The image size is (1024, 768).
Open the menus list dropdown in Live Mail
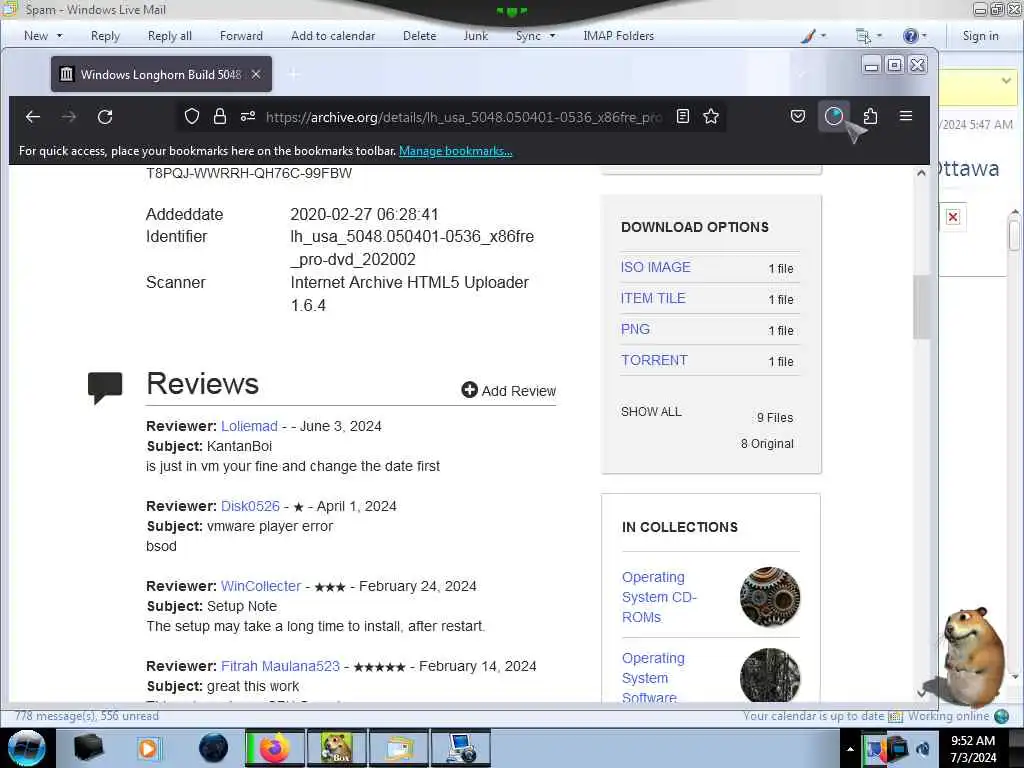click(869, 36)
